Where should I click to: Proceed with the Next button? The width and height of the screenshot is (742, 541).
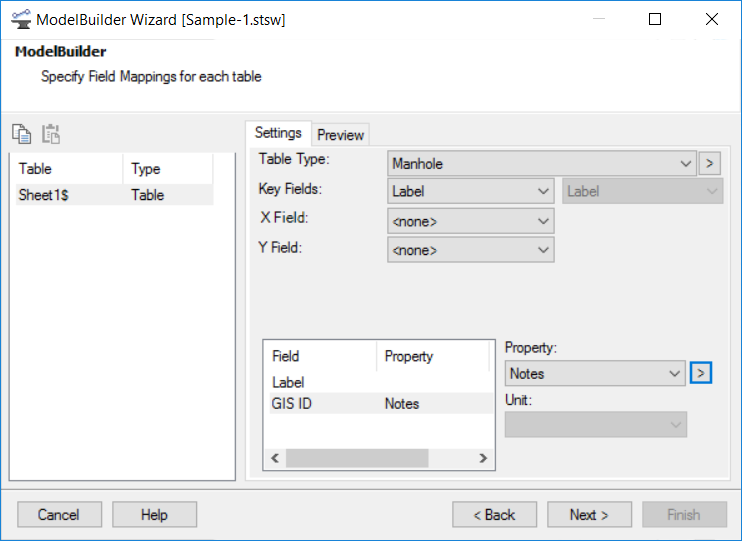click(589, 514)
